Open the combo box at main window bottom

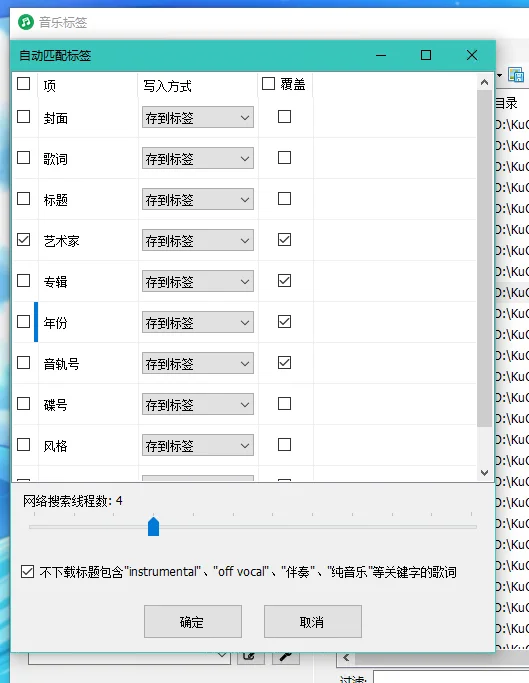coord(129,658)
